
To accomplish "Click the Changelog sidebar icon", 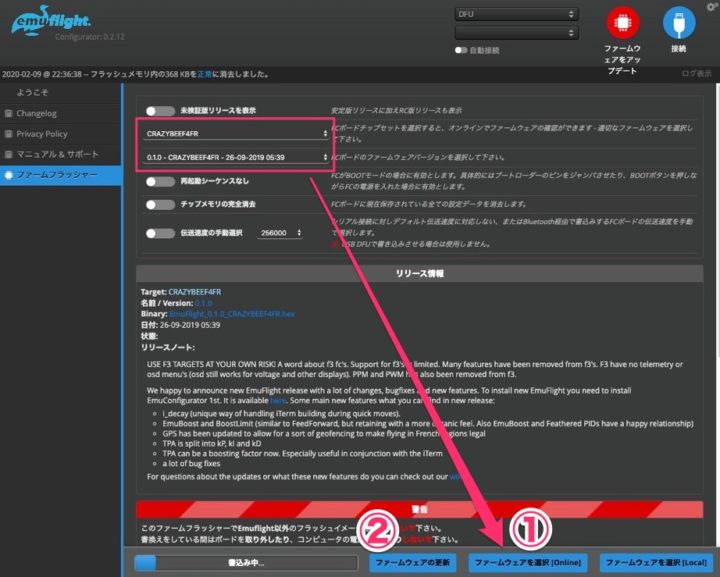I will (x=9, y=113).
